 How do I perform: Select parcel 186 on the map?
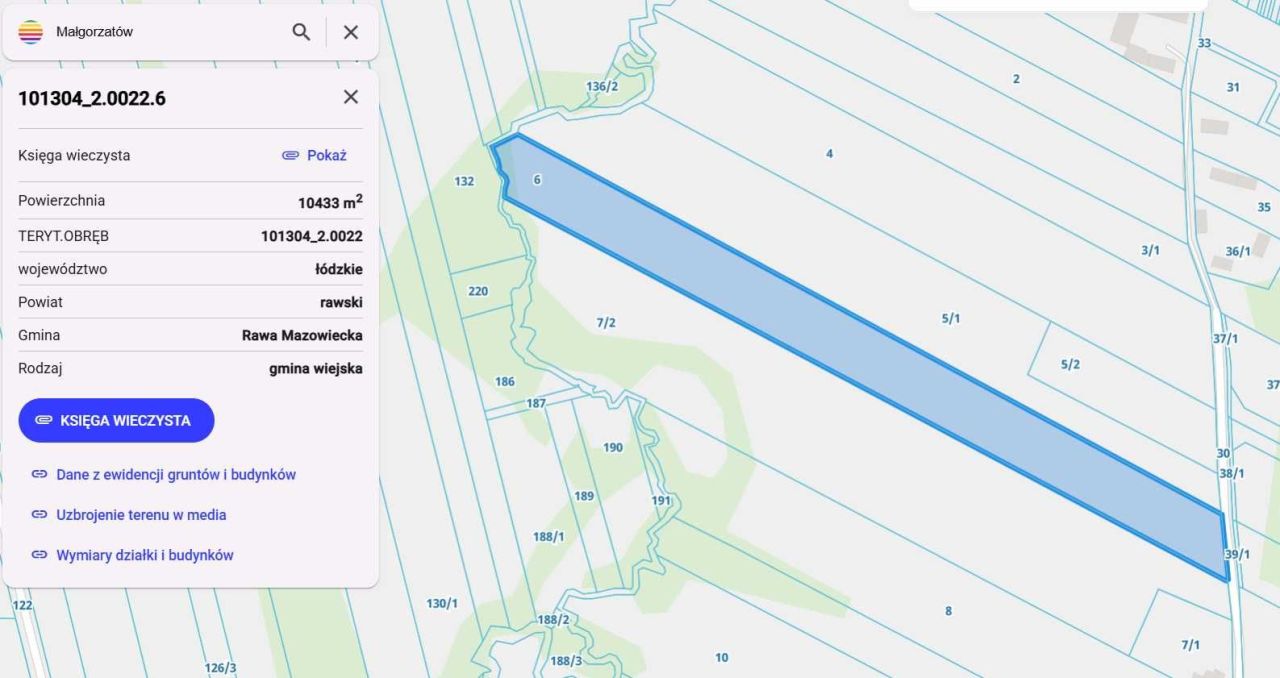tap(505, 381)
